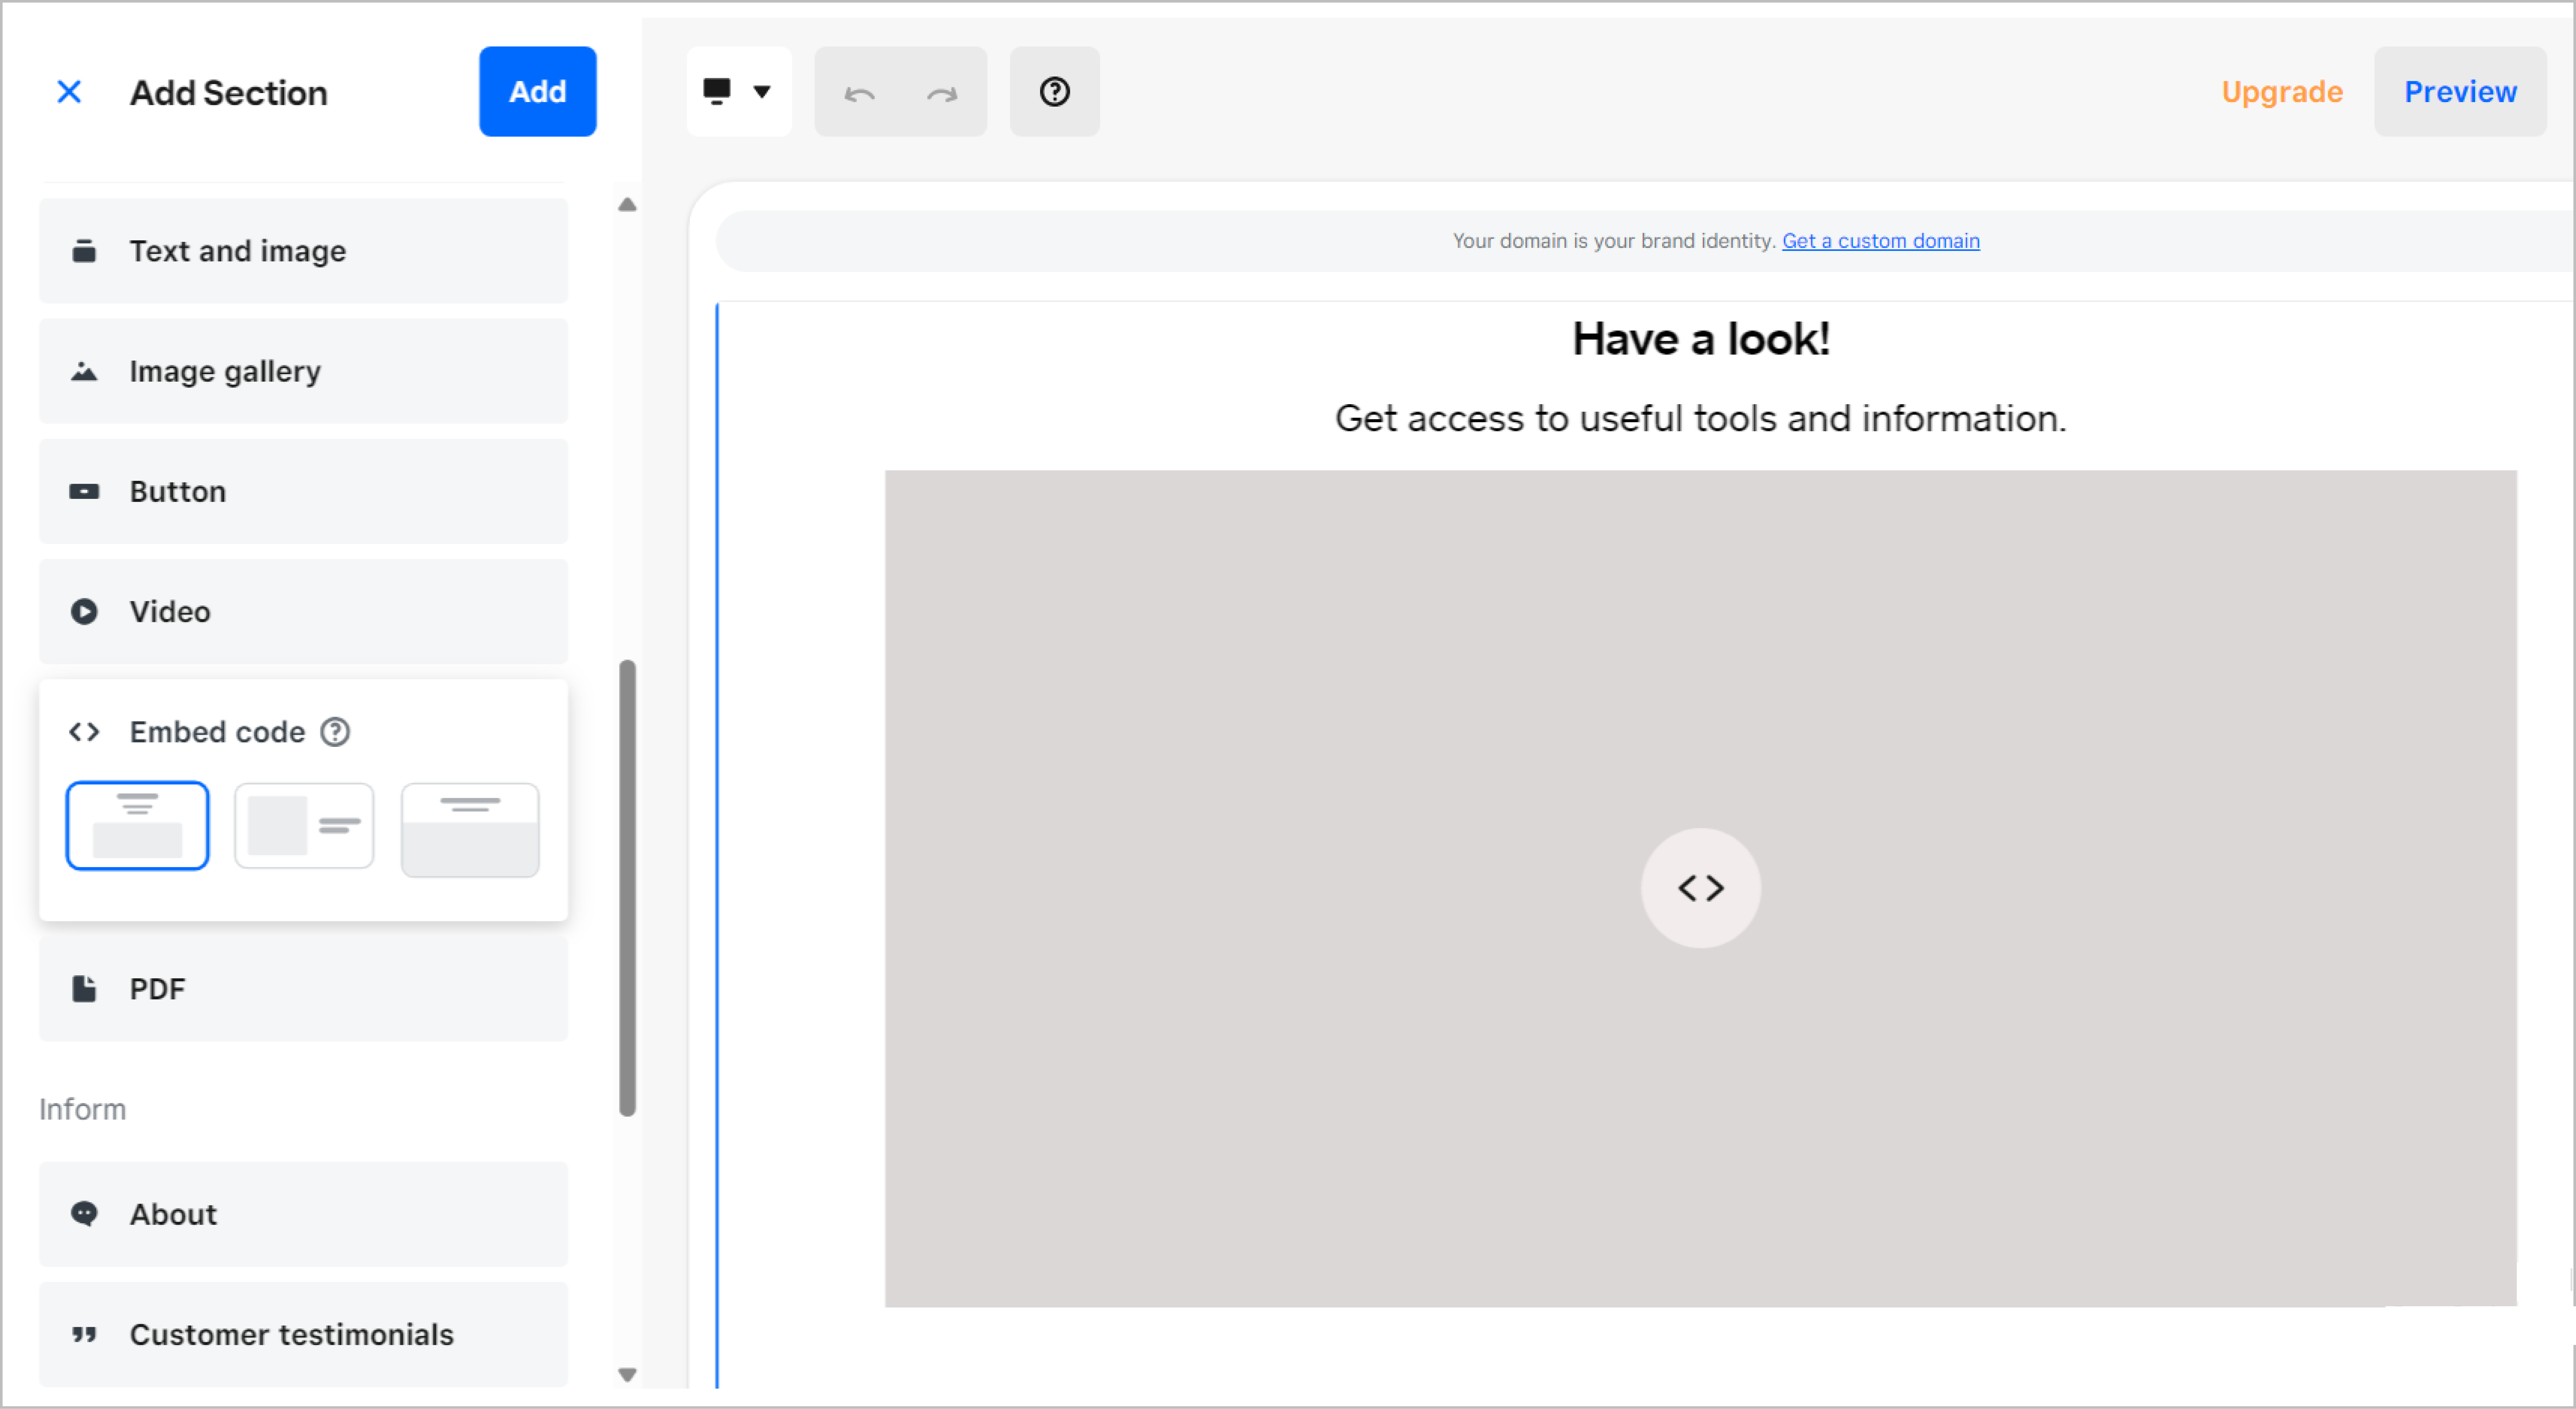The height and width of the screenshot is (1409, 2576).
Task: Select the centered text-above embed layout
Action: [x=137, y=826]
